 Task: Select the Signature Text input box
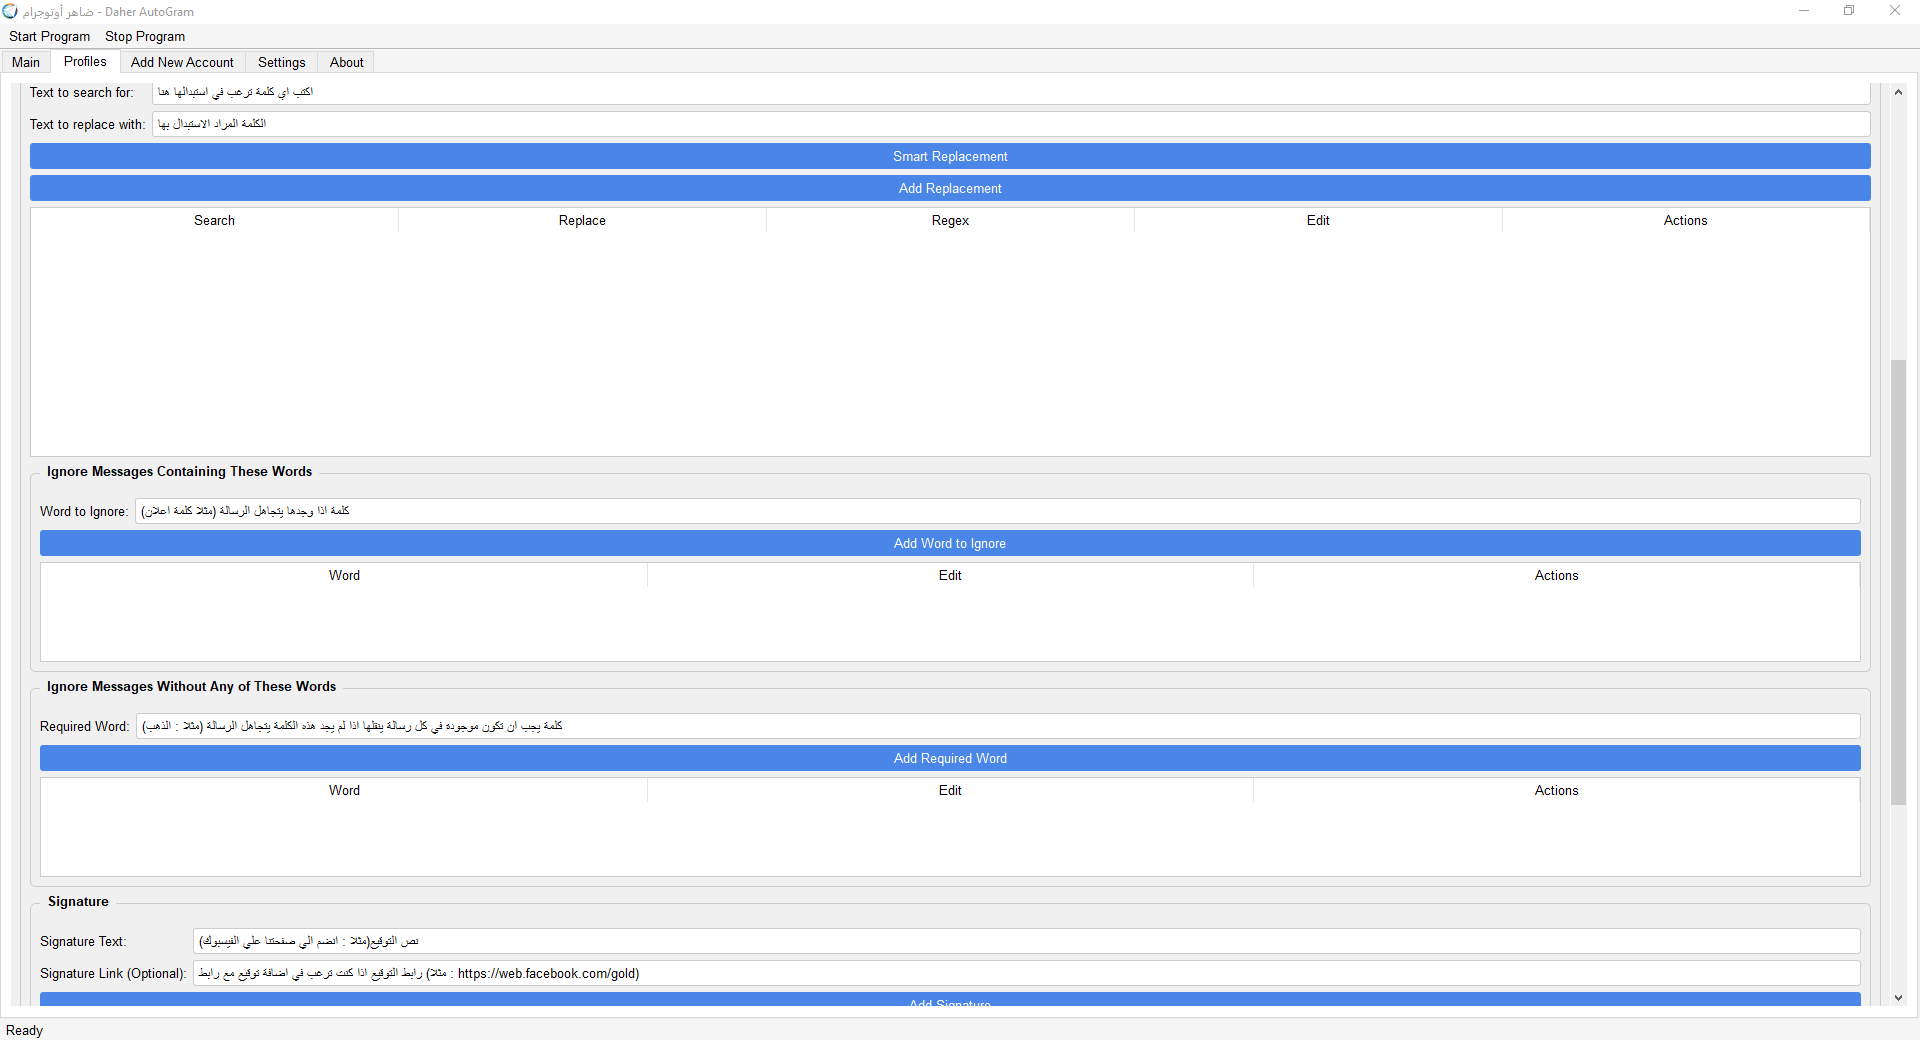coord(1025,941)
